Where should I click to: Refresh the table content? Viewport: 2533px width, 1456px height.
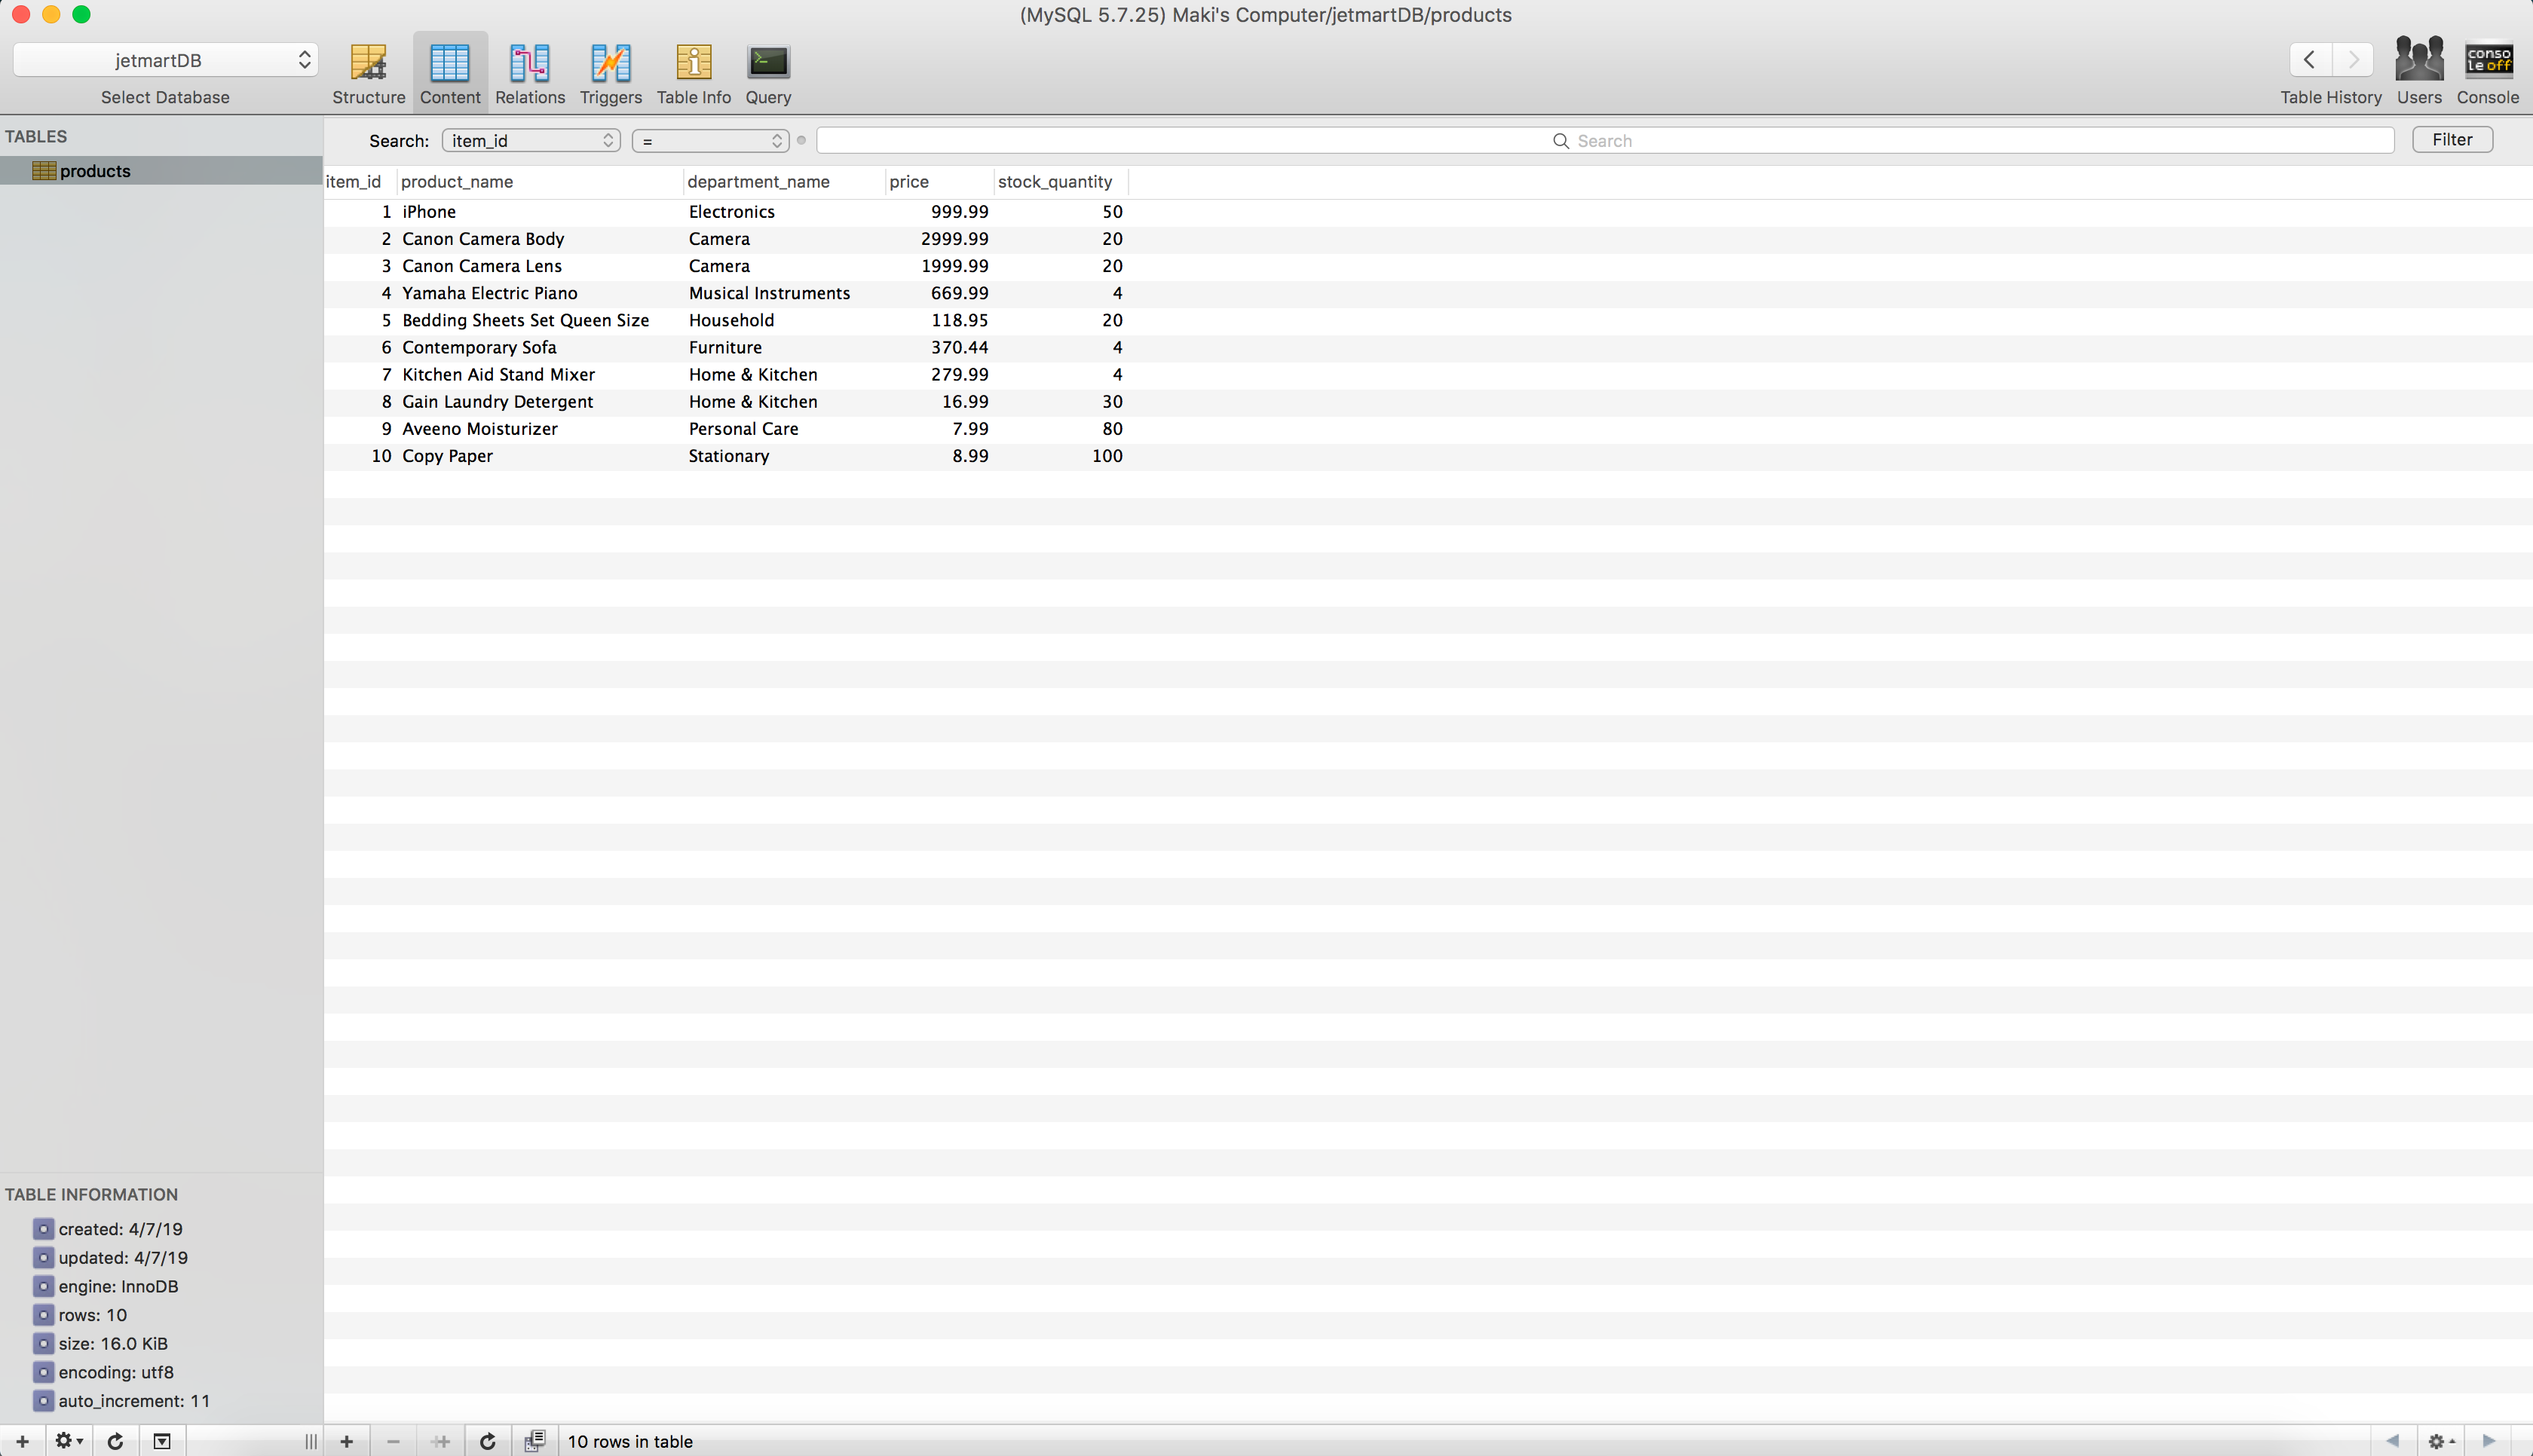click(487, 1441)
